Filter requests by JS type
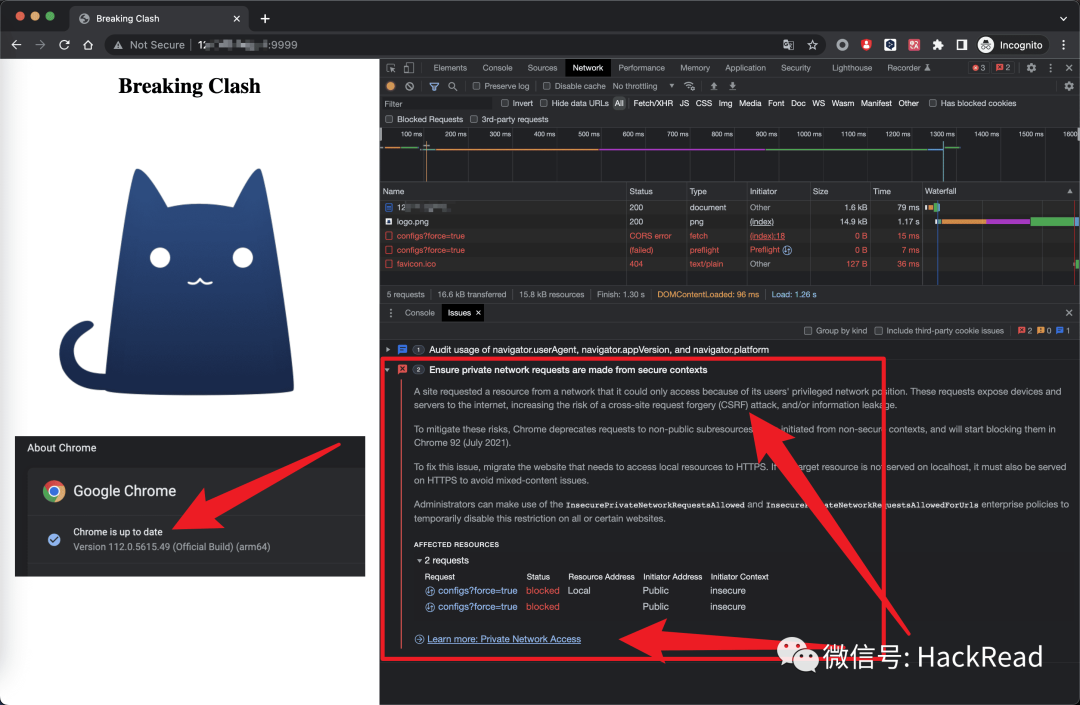This screenshot has height=705, width=1080. tap(684, 103)
